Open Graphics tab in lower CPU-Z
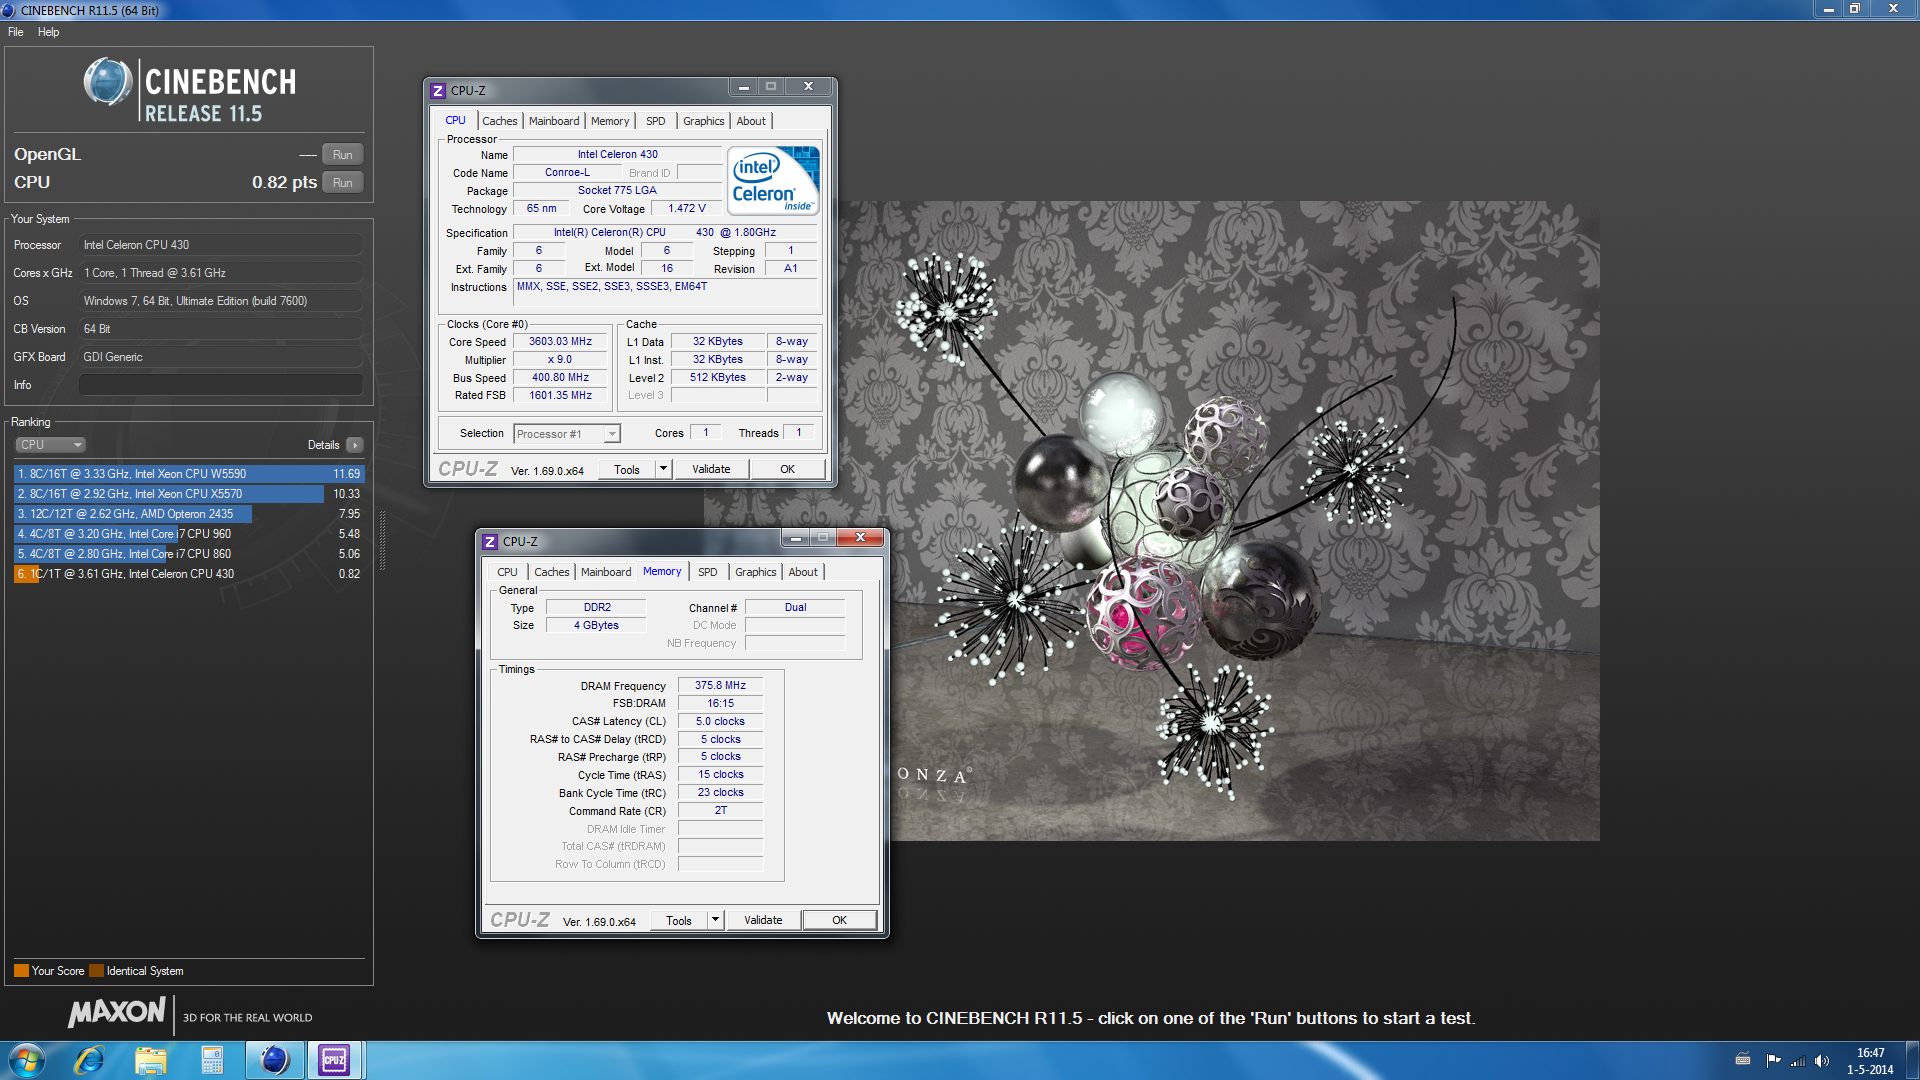This screenshot has height=1080, width=1920. 756,572
